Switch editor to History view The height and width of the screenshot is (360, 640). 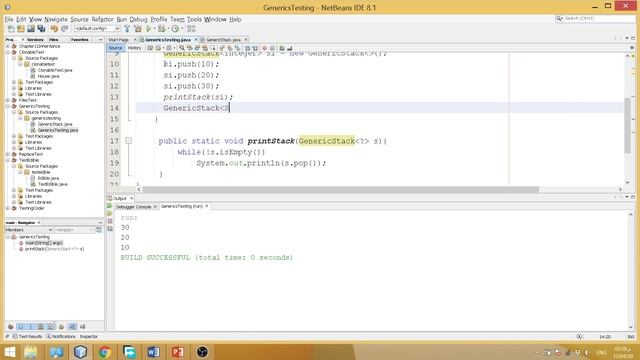[x=134, y=48]
